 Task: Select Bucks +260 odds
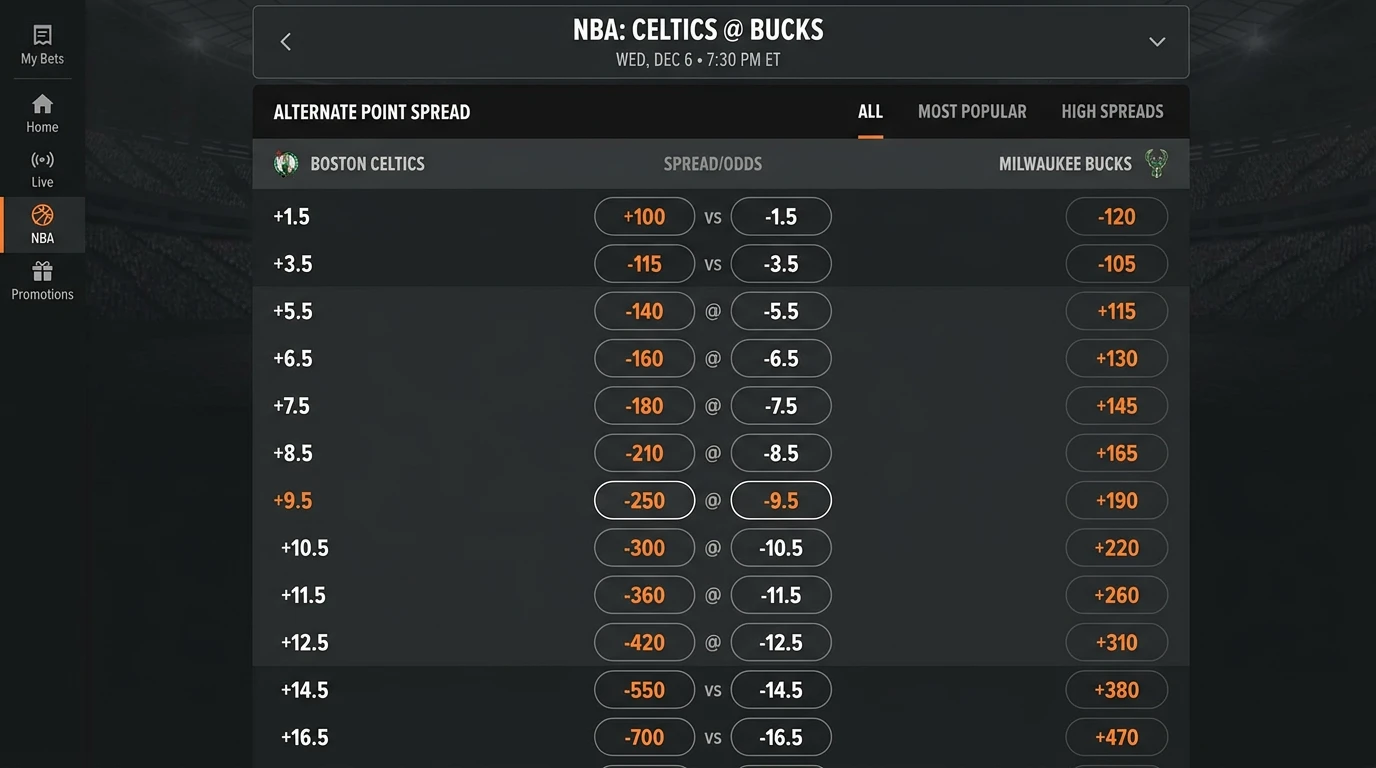(x=1116, y=595)
